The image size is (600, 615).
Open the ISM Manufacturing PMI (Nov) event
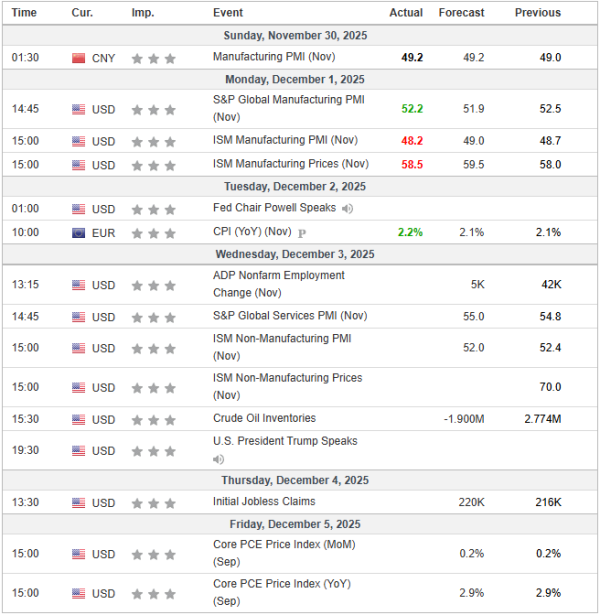pyautogui.click(x=285, y=140)
